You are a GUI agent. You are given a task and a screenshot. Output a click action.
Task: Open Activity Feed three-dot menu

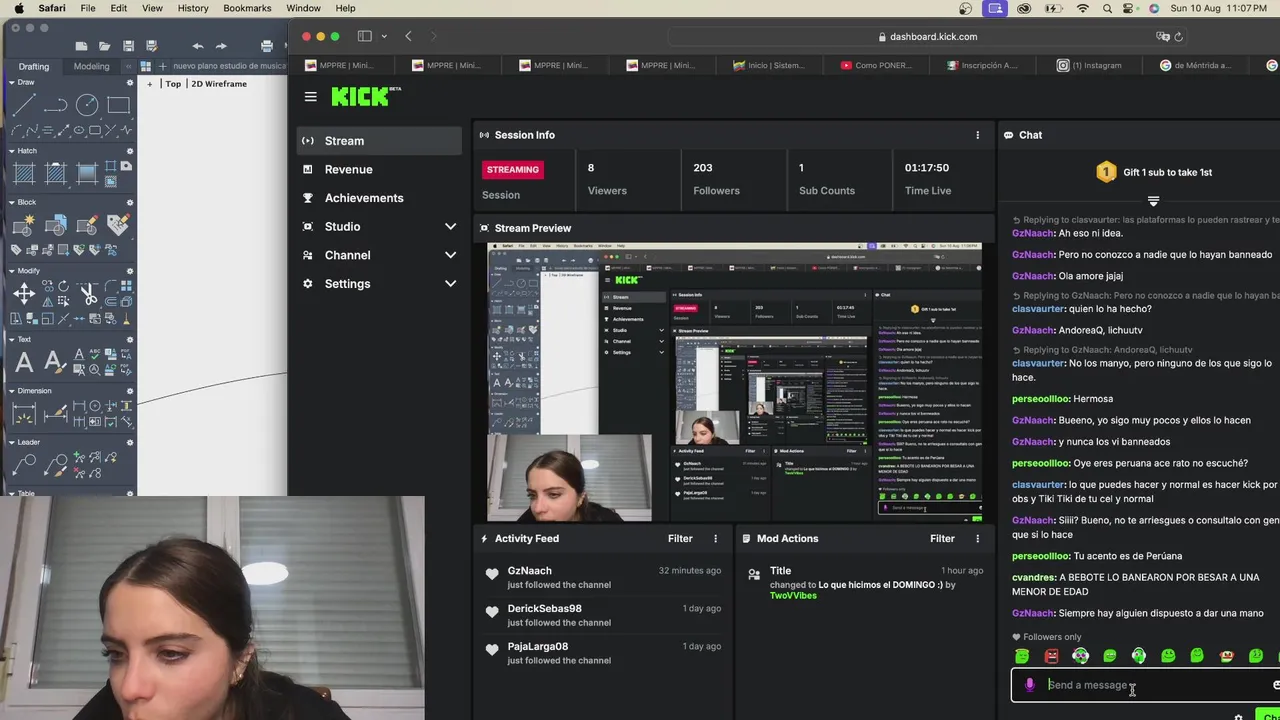(715, 538)
